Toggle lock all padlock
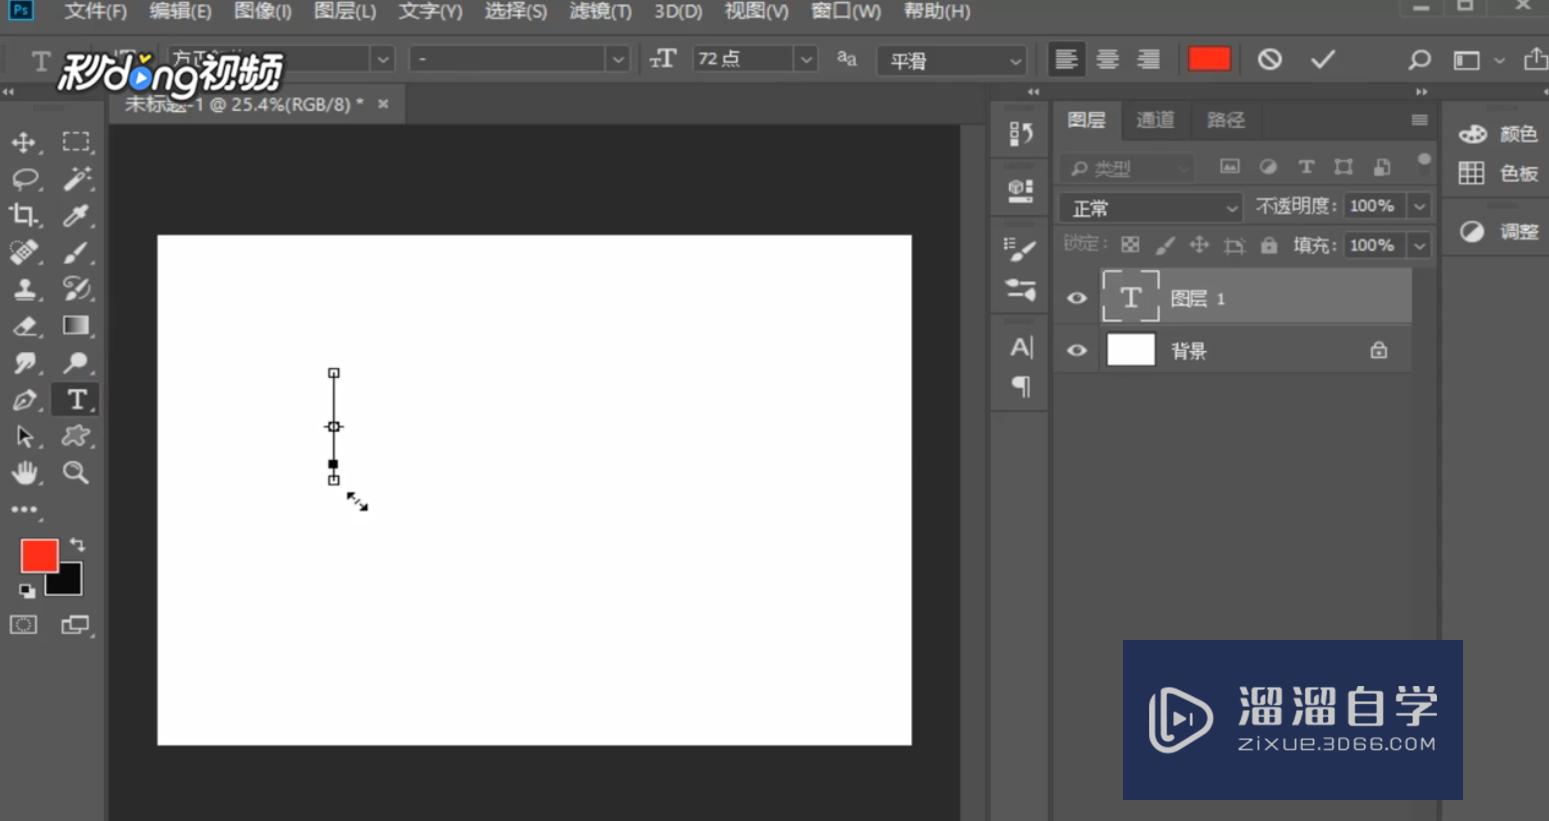The width and height of the screenshot is (1549, 821). pos(1269,245)
